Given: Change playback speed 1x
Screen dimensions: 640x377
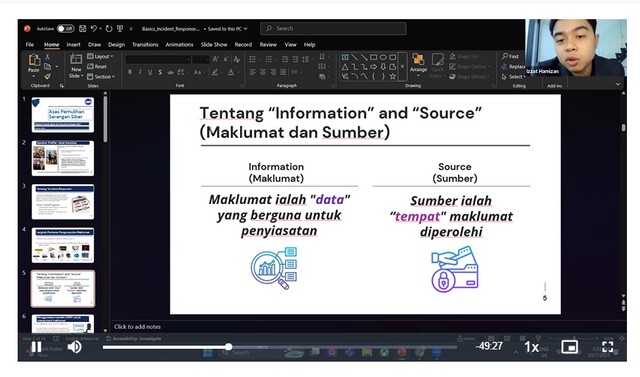Looking at the screenshot, I should 531,347.
